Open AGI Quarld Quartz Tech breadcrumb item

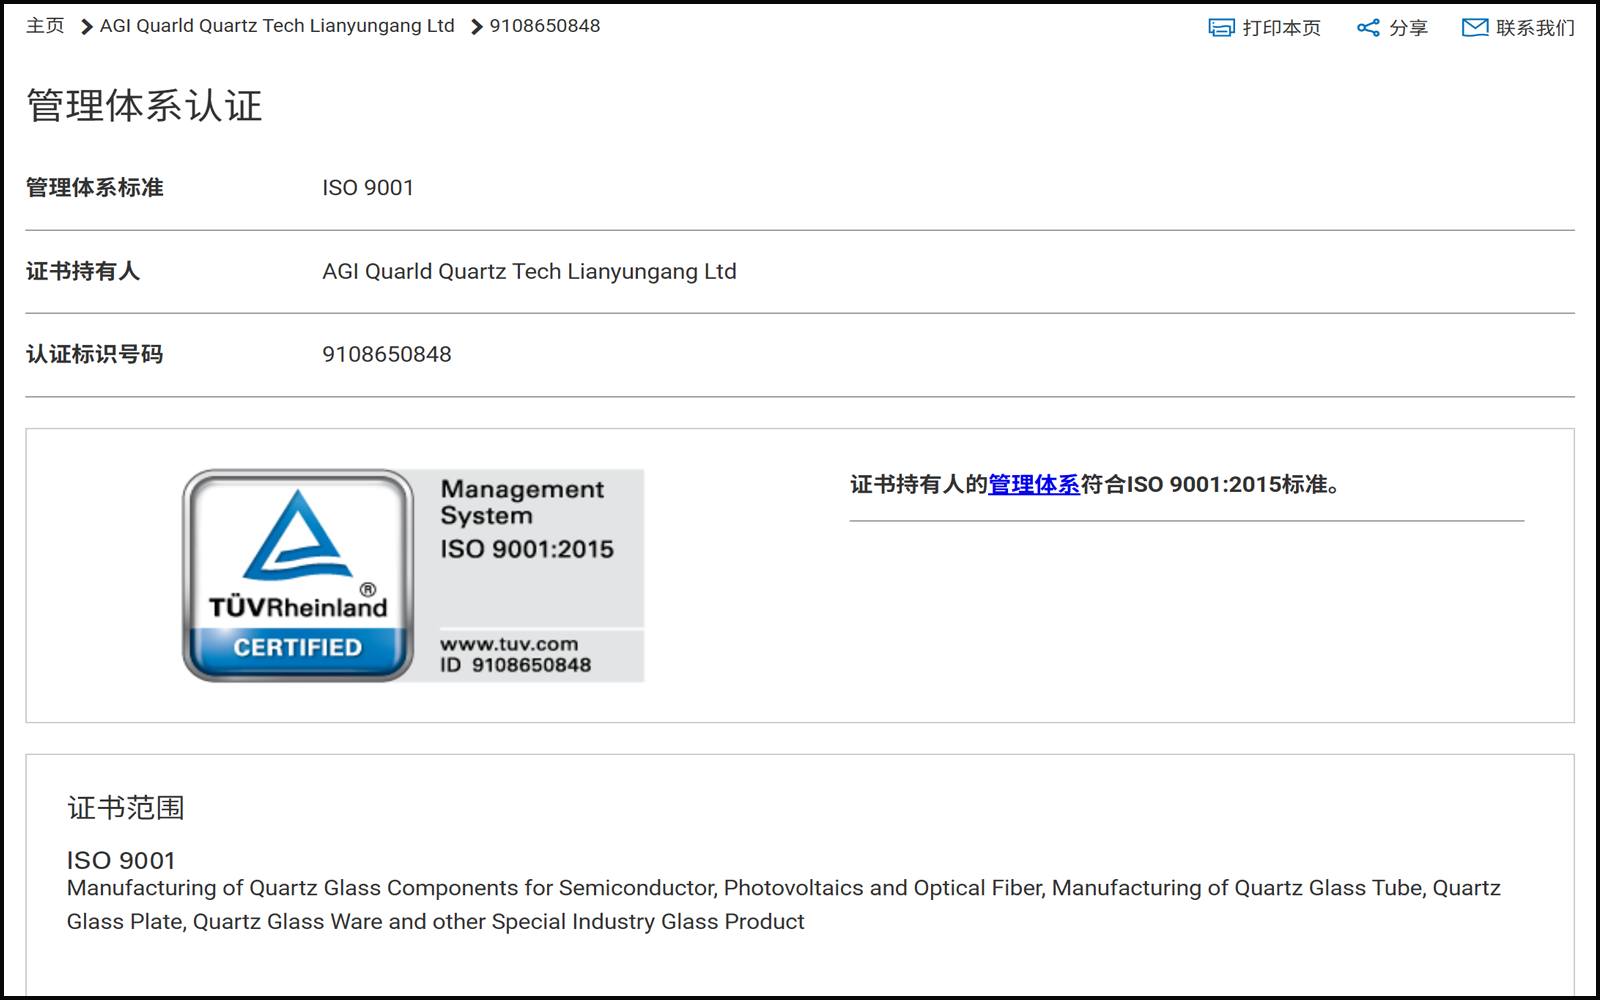(277, 26)
